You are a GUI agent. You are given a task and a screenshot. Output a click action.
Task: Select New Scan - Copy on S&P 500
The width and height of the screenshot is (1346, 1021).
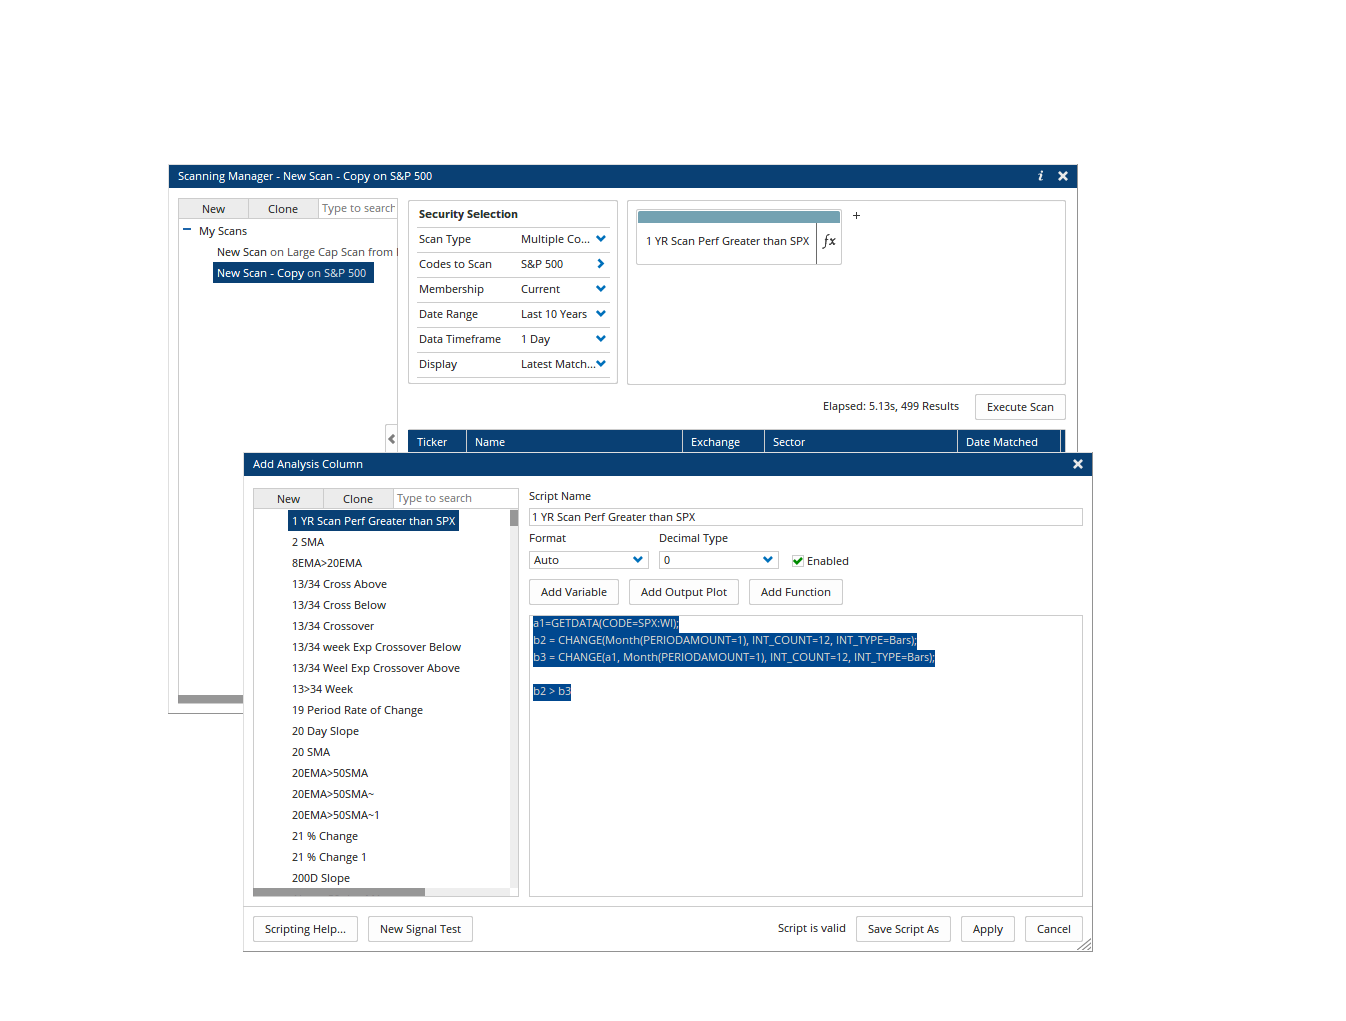coord(292,273)
